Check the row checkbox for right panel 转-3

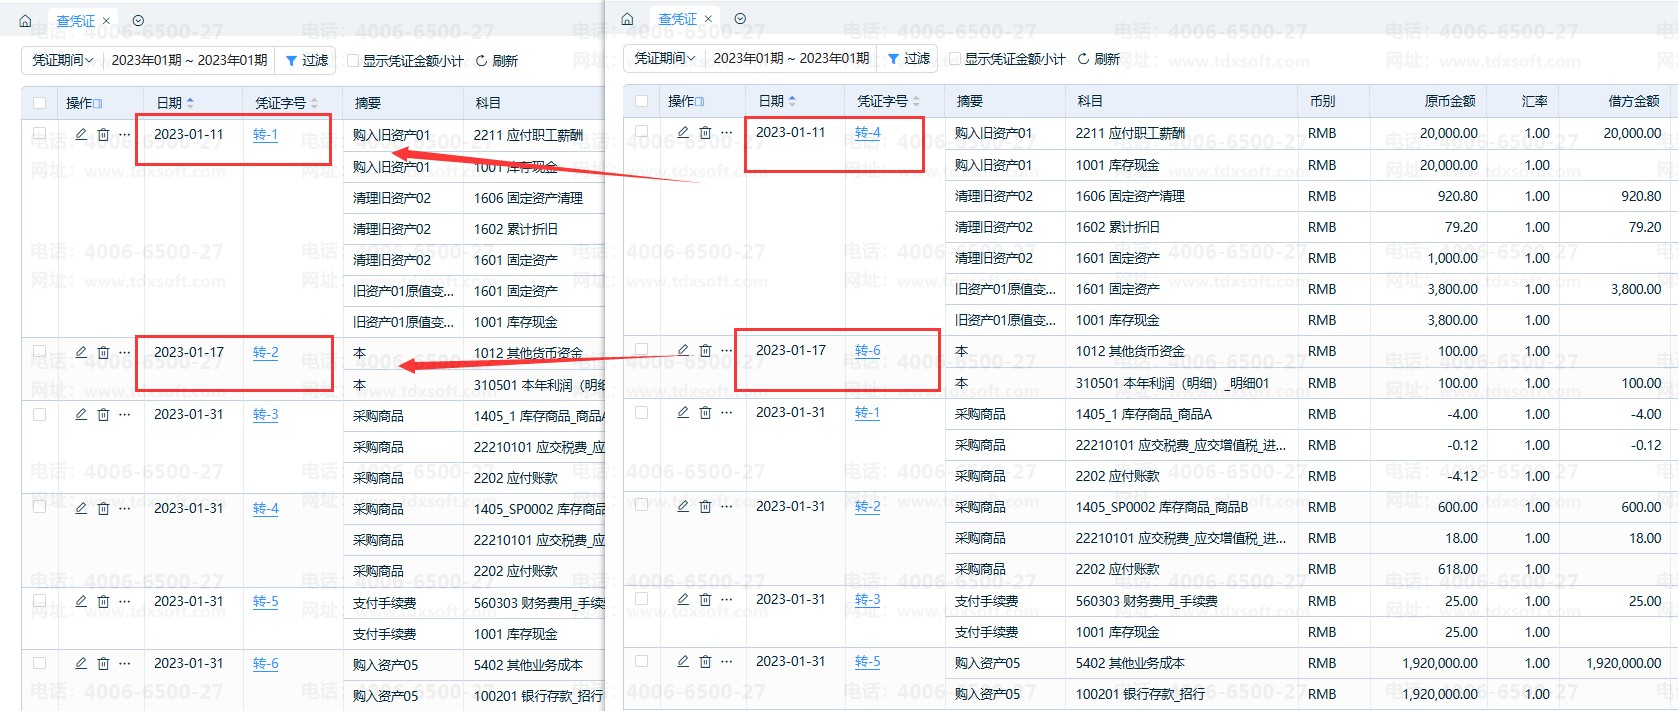pos(641,600)
